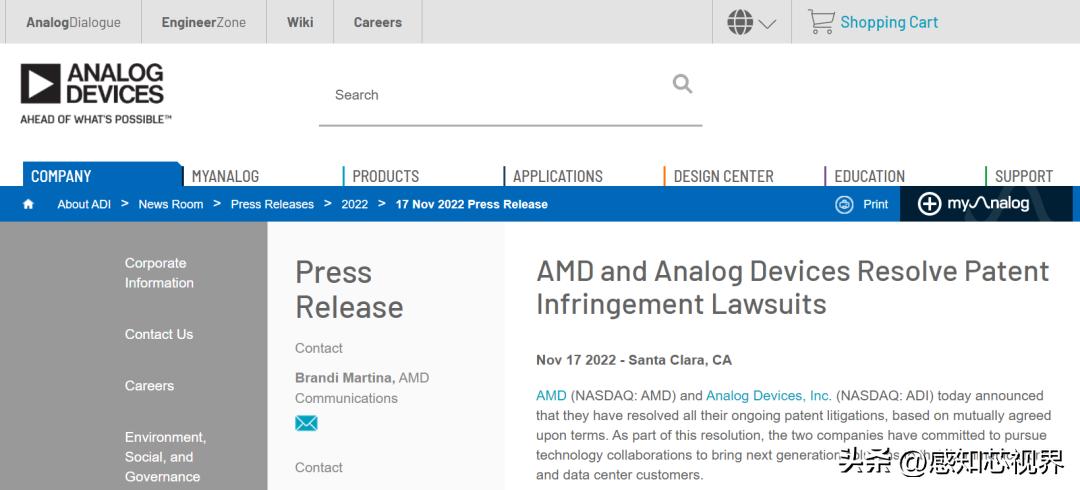Open the PRODUCTS menu
The width and height of the screenshot is (1080, 490).
click(x=385, y=176)
